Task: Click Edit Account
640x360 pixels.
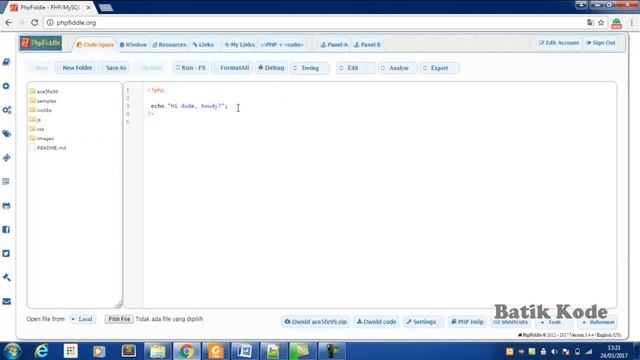Action: tap(559, 43)
